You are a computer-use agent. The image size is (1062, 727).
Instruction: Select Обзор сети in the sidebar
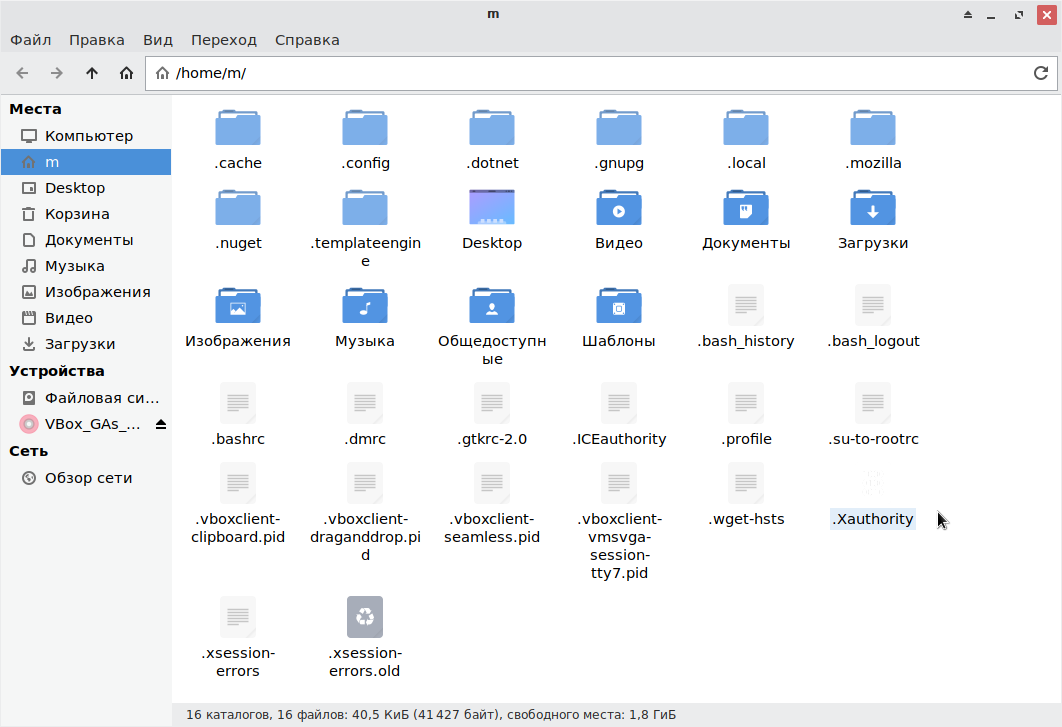pos(88,478)
